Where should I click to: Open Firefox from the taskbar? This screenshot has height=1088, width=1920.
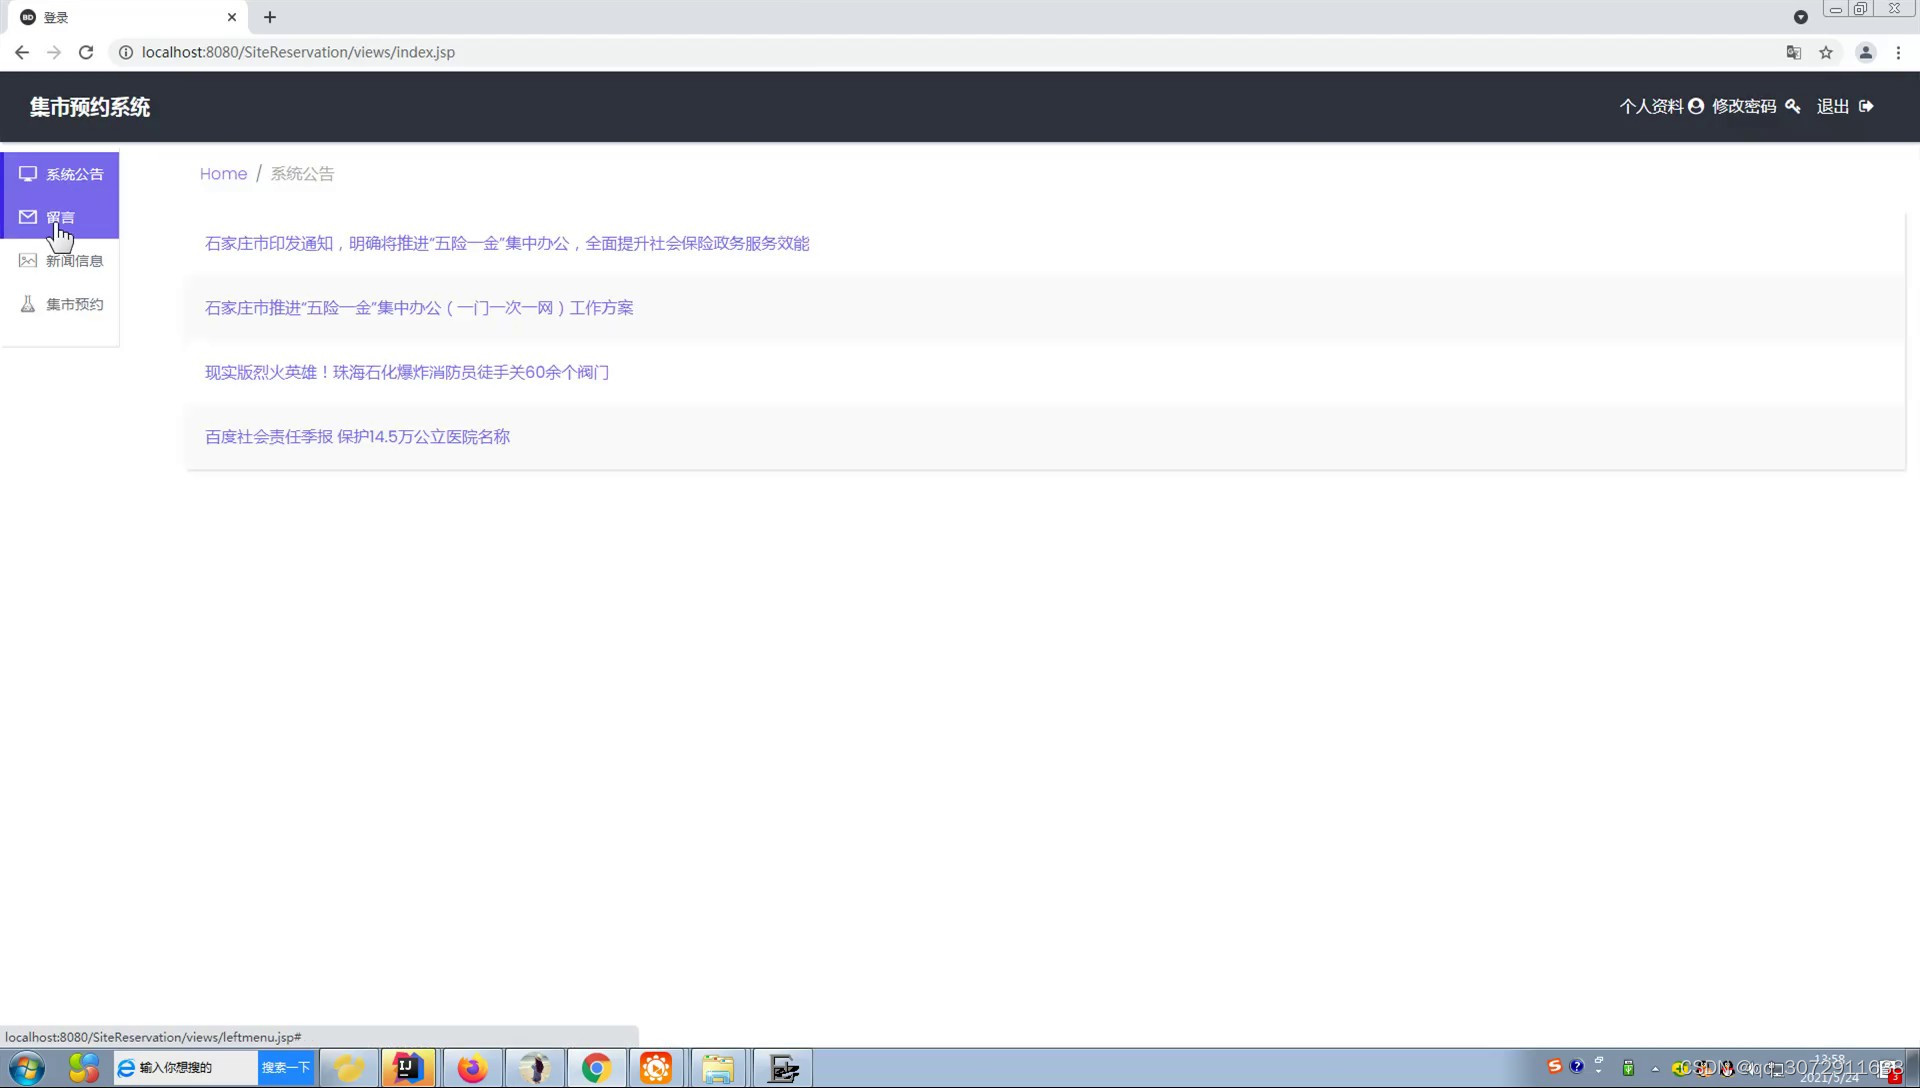[x=472, y=1068]
